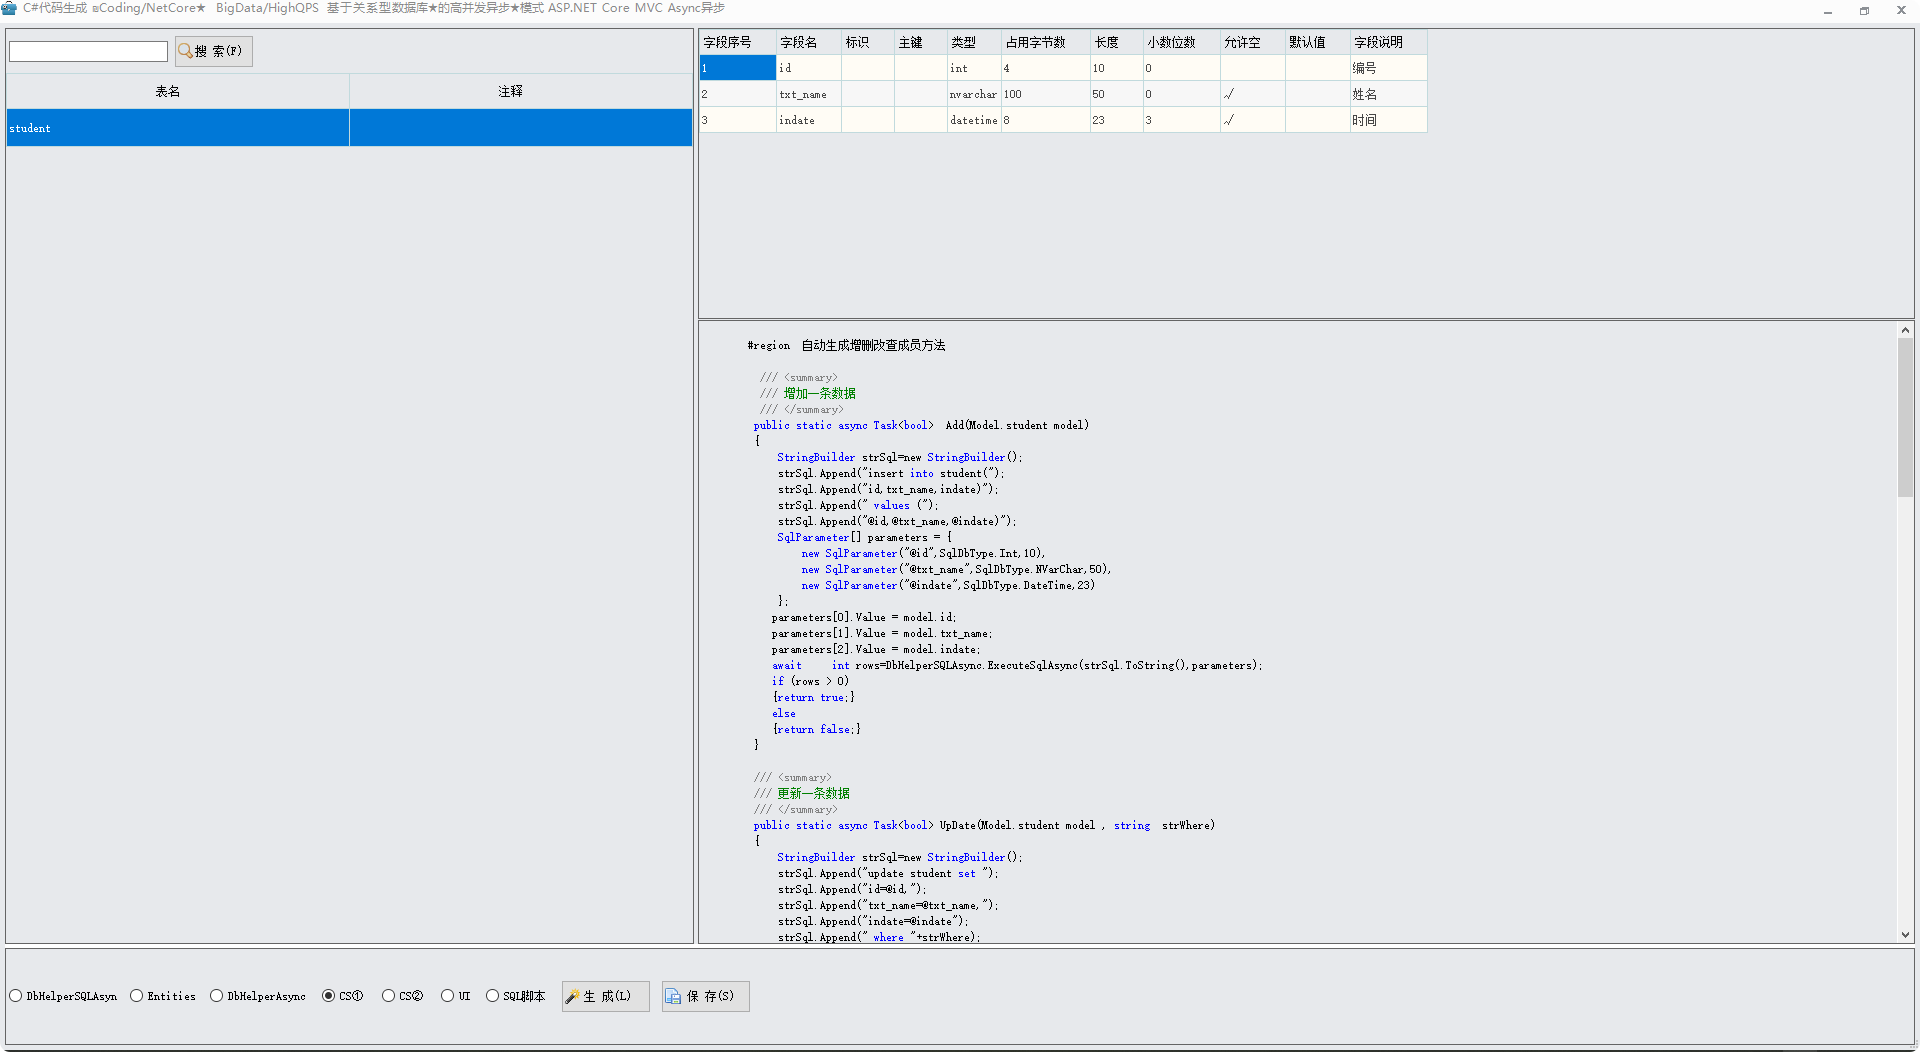Click the 标识 column header
The width and height of the screenshot is (1920, 1052).
[x=868, y=42]
